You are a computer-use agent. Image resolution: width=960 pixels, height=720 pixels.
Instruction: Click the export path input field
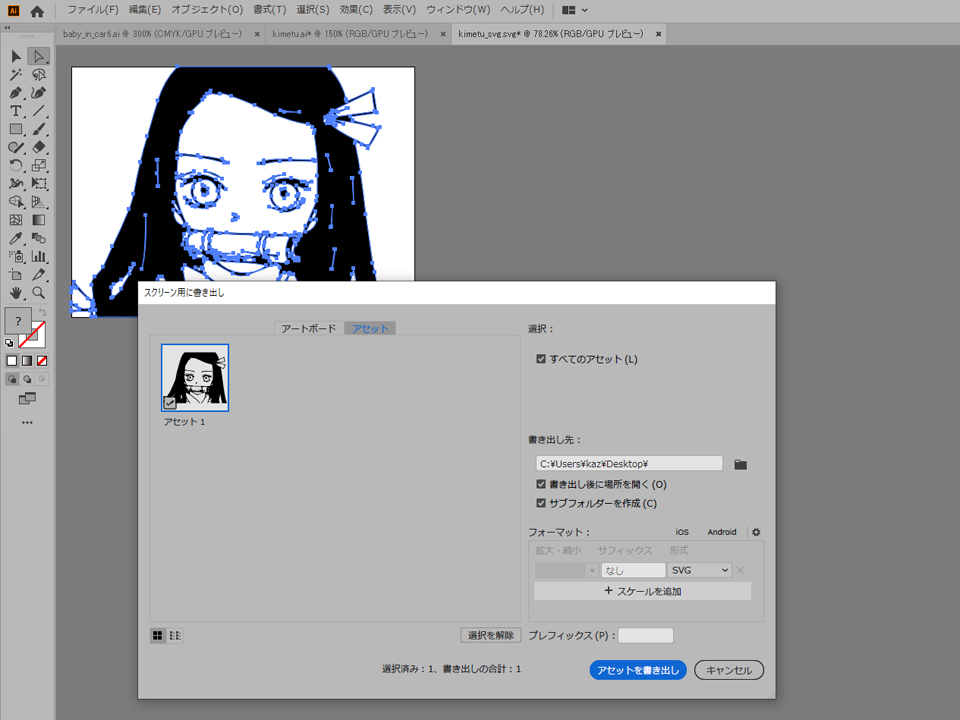[629, 464]
